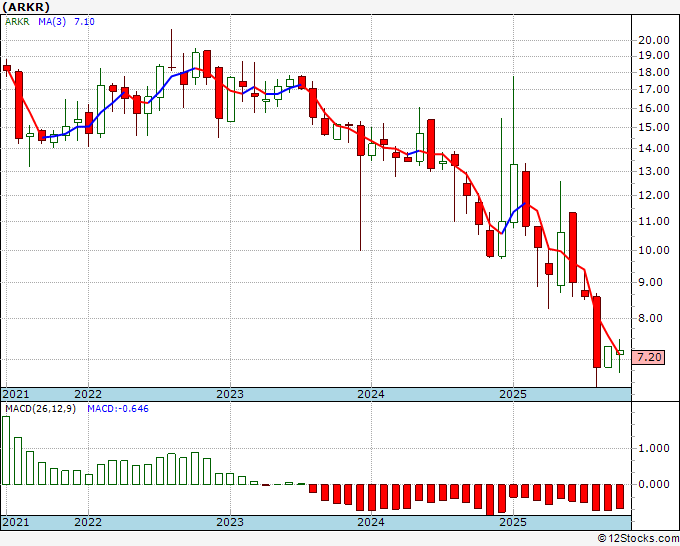Click the 15.00 price axis label
Viewport: 680px width, 546px height.
pyautogui.click(x=654, y=128)
